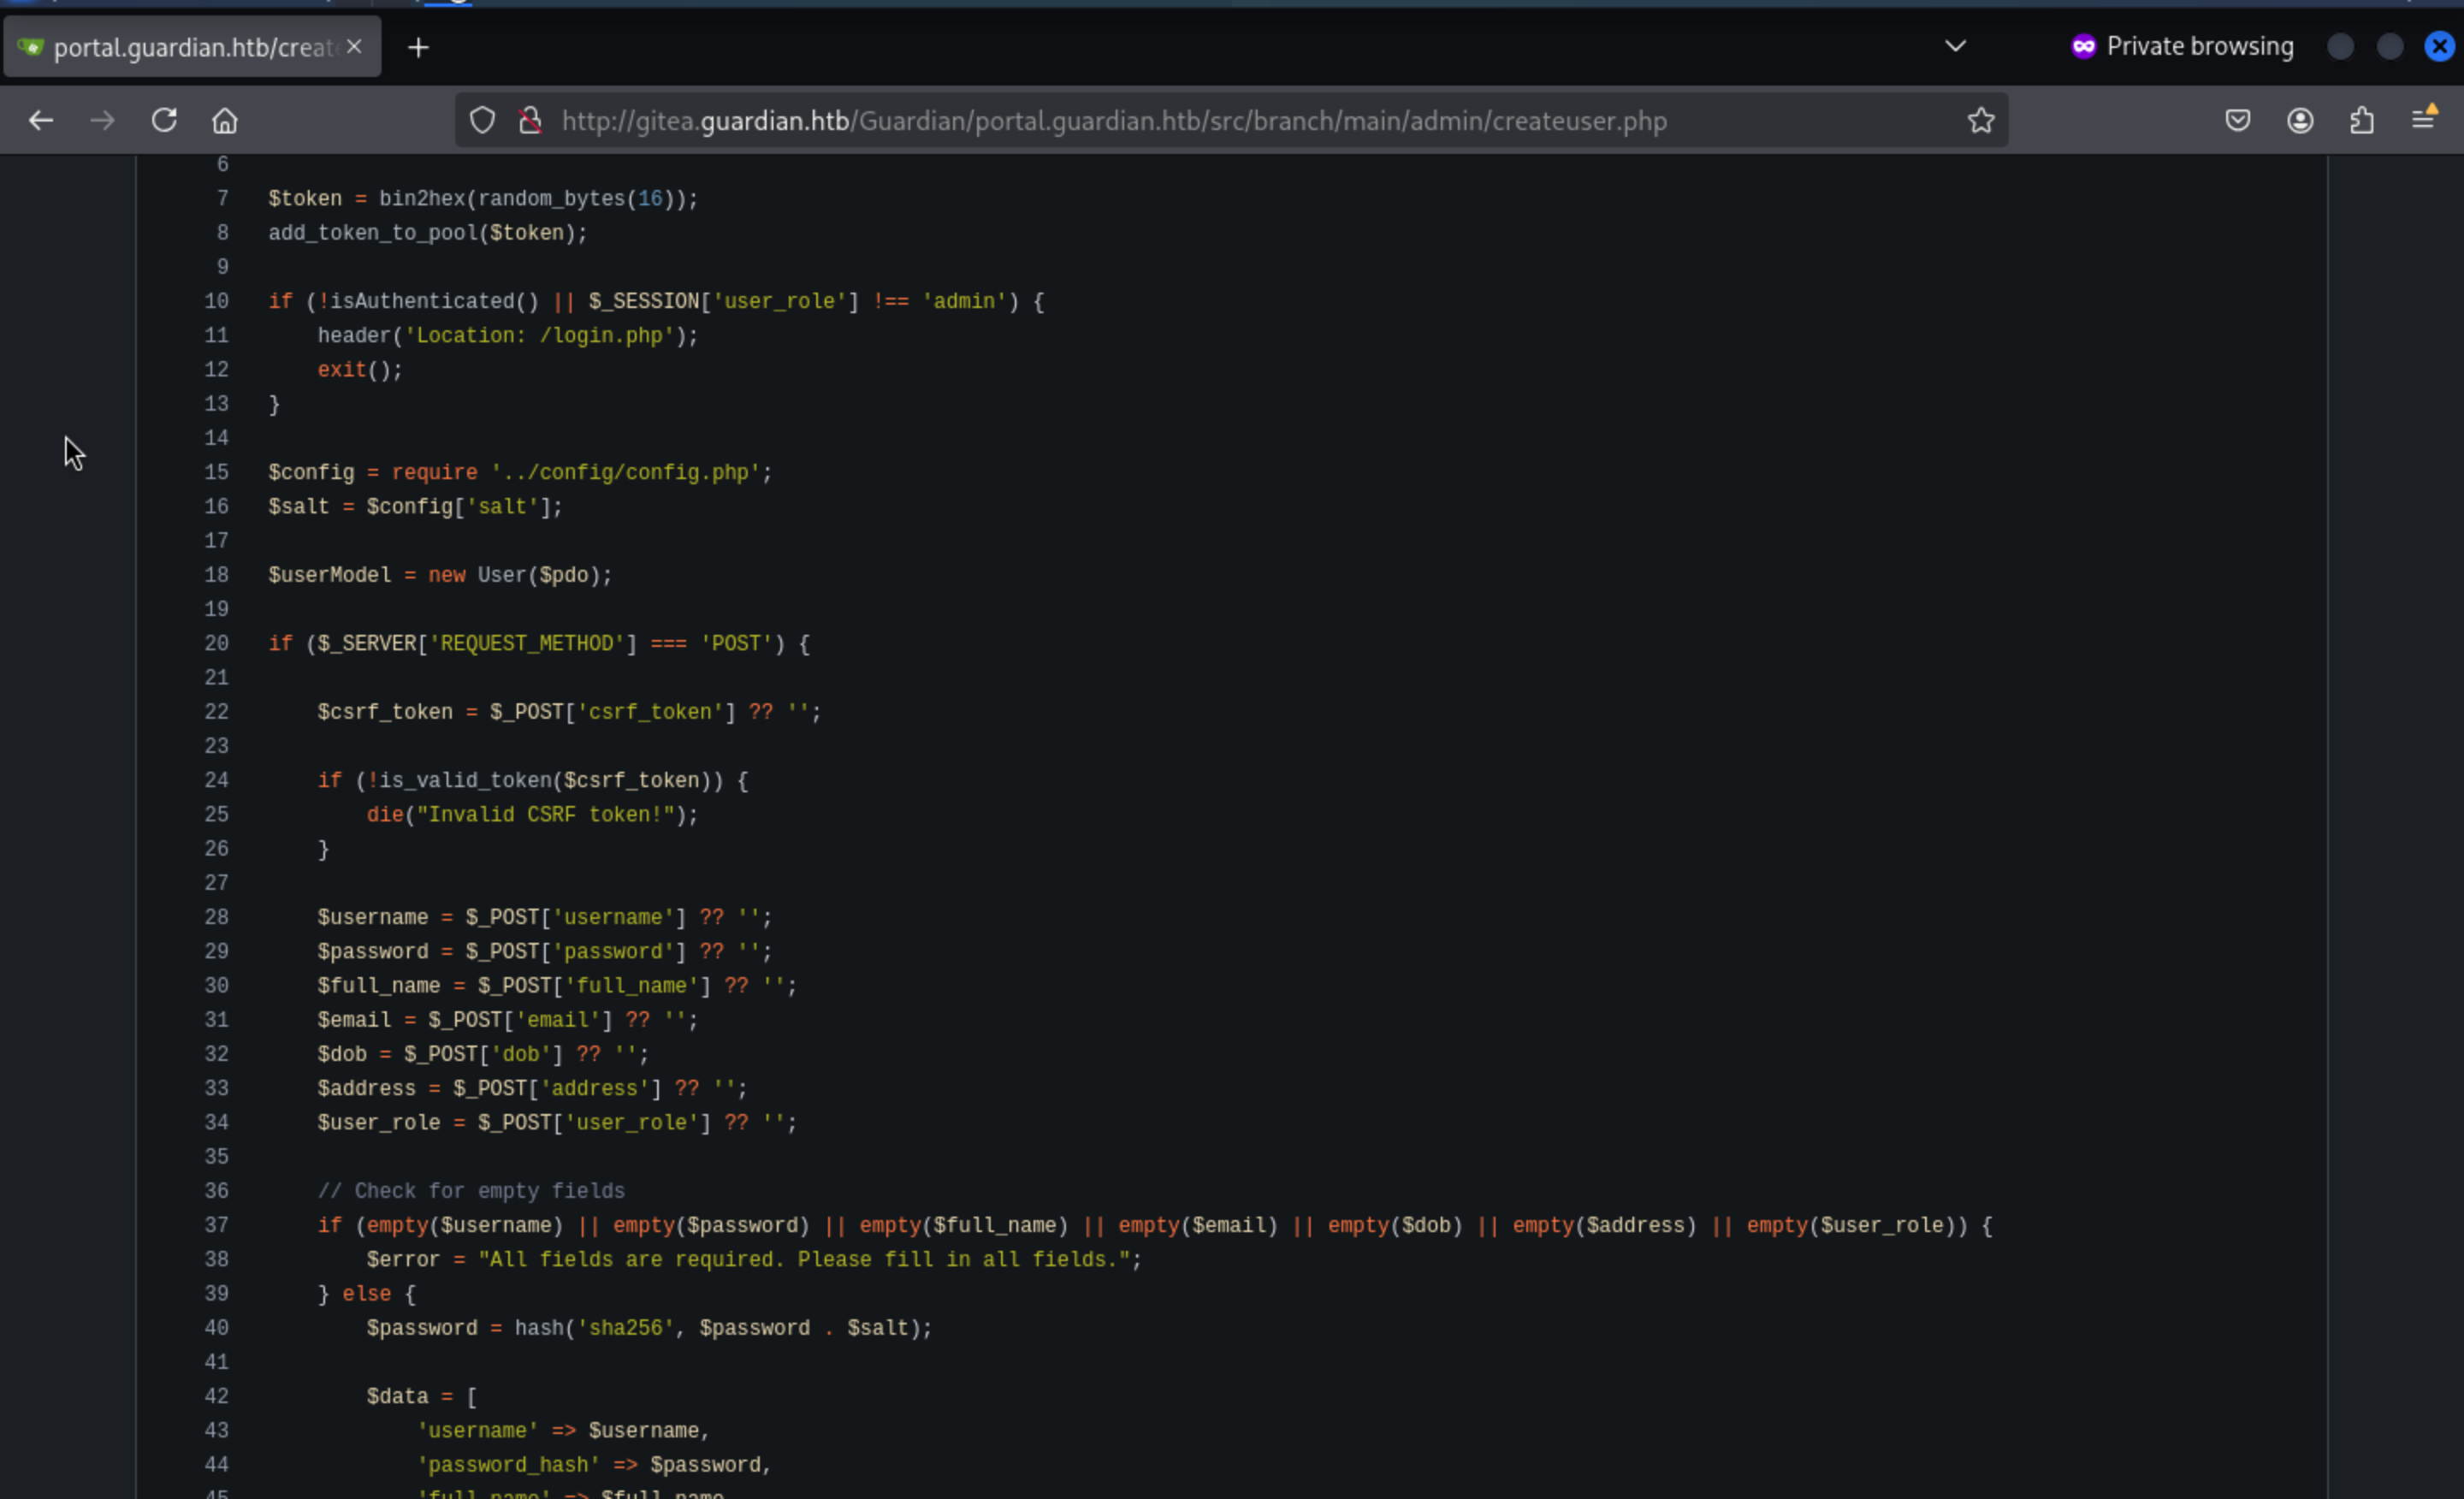Go to the browser home page
This screenshot has width=2464, height=1499.
[225, 121]
